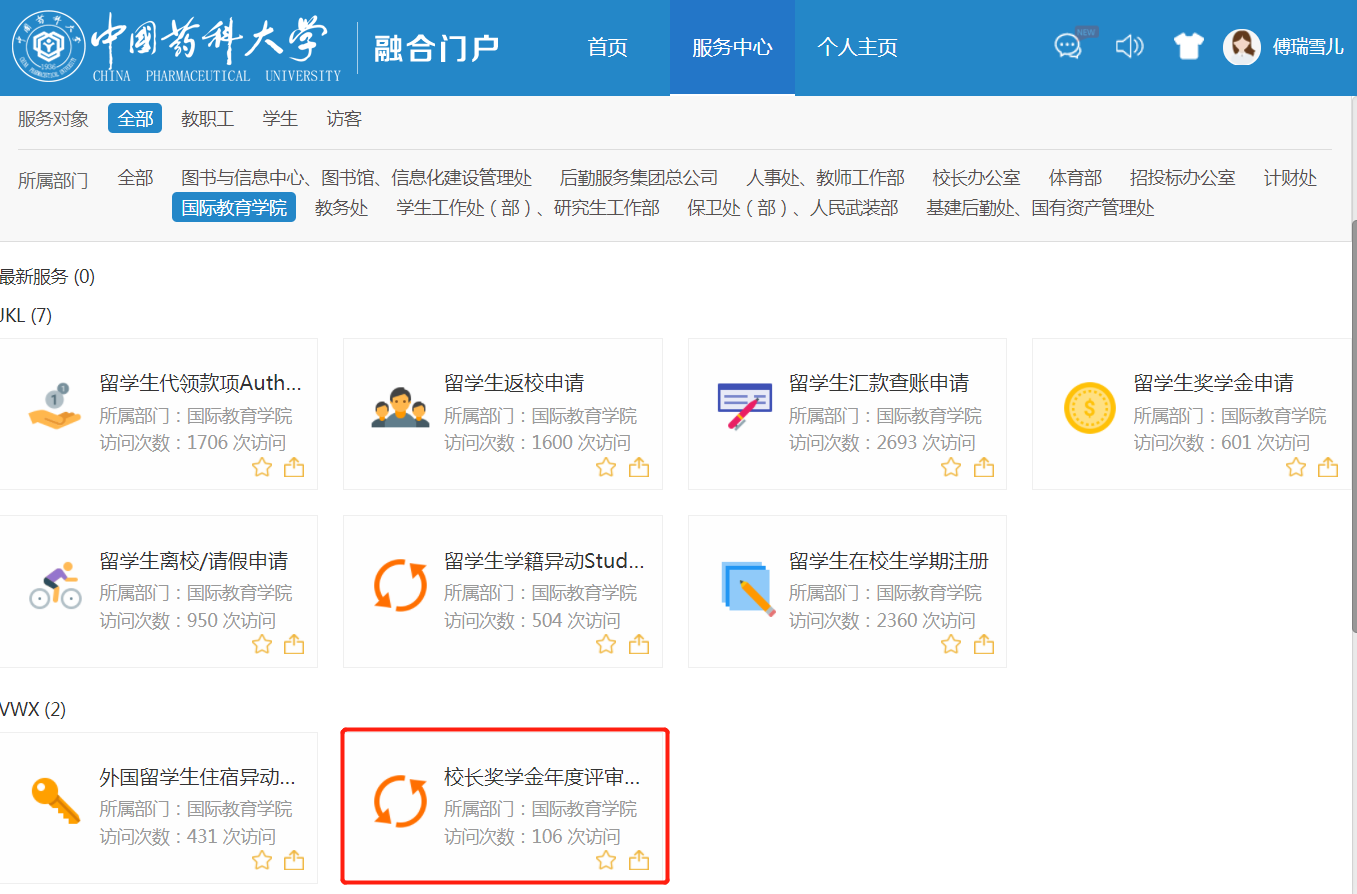Star the 校长奖学金年度评审 service
This screenshot has width=1357, height=894.
[x=606, y=860]
